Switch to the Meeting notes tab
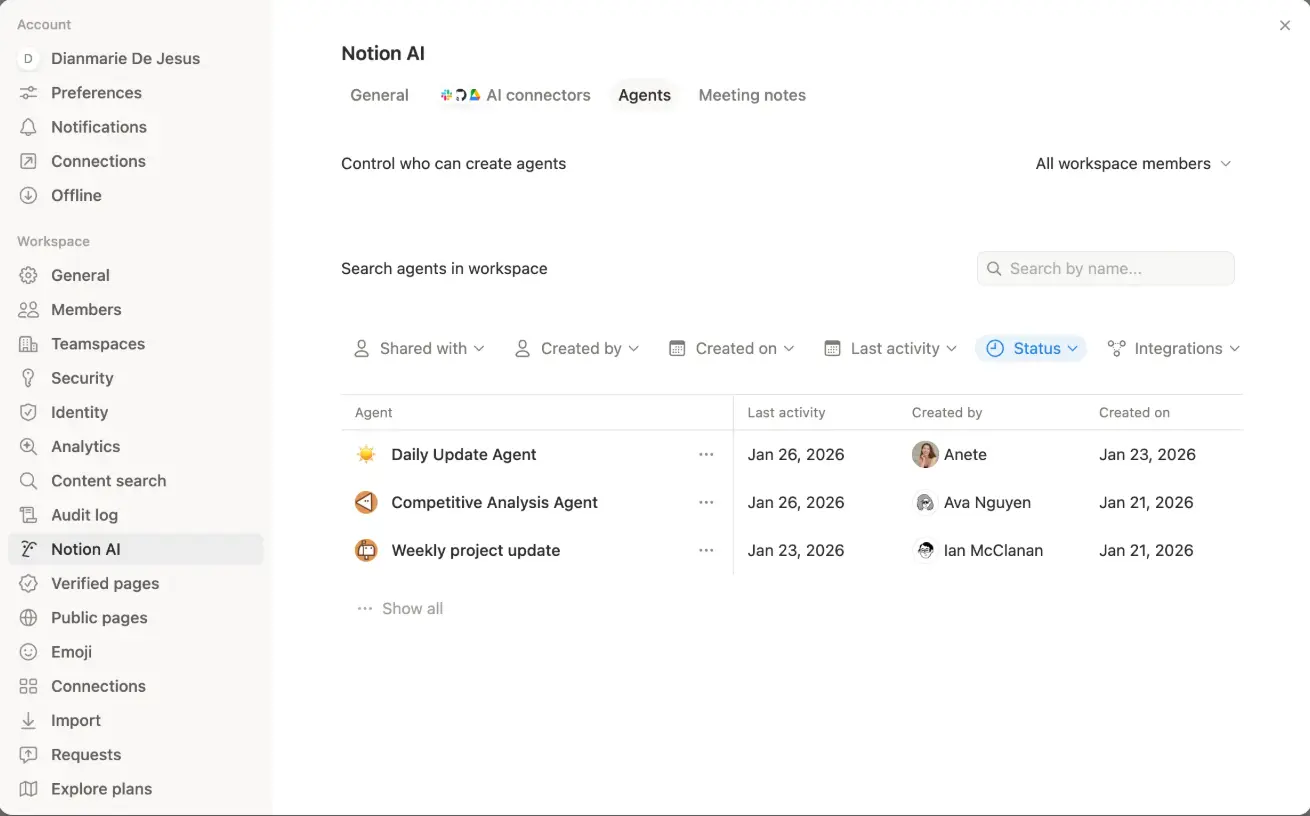 [x=752, y=95]
